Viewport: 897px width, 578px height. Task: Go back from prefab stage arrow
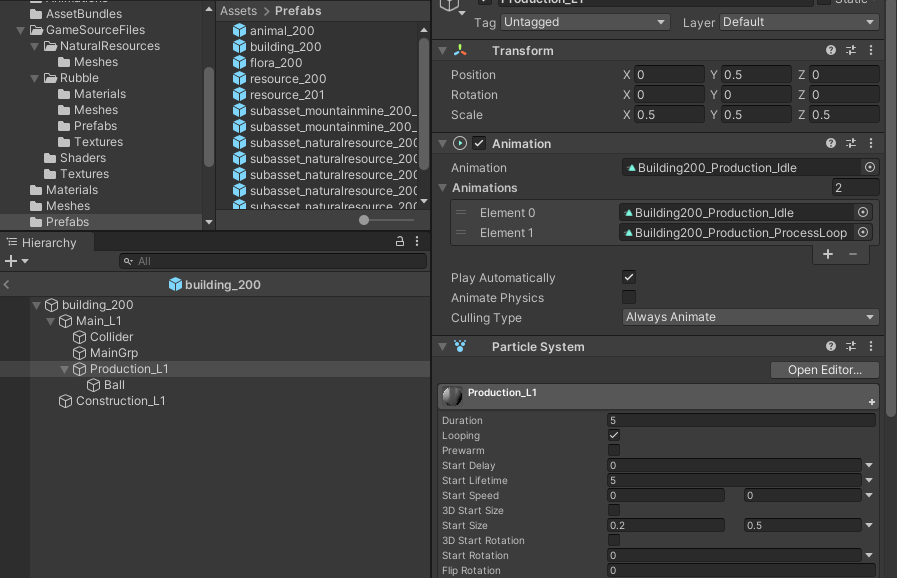click(6, 284)
